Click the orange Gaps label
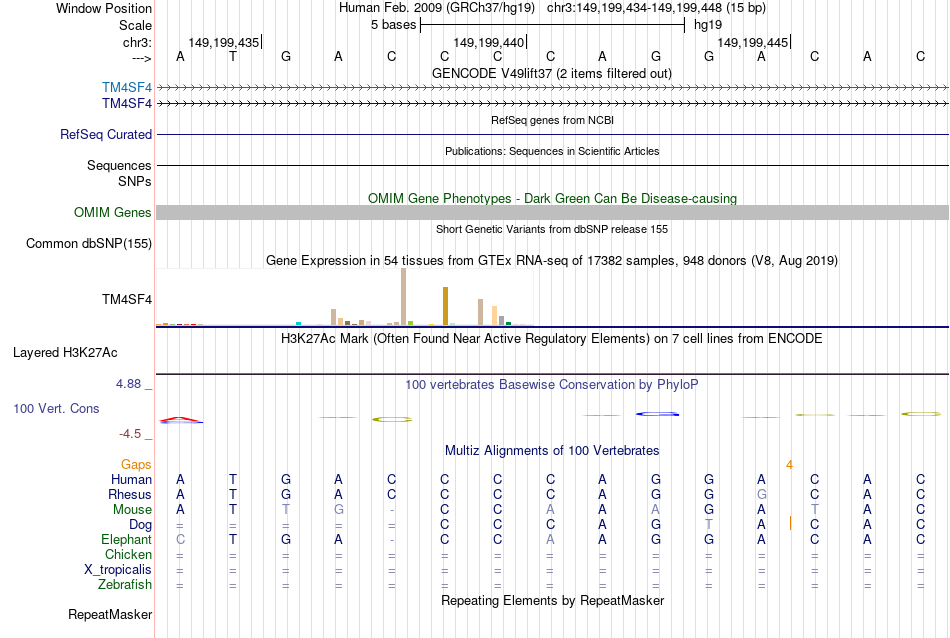 click(x=136, y=464)
